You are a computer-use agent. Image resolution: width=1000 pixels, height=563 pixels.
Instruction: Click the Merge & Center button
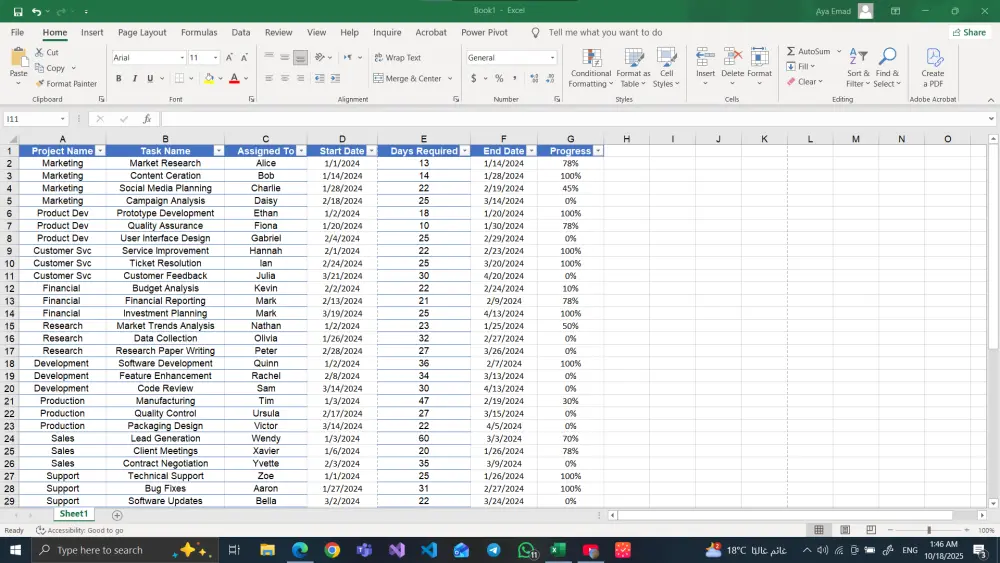(408, 78)
